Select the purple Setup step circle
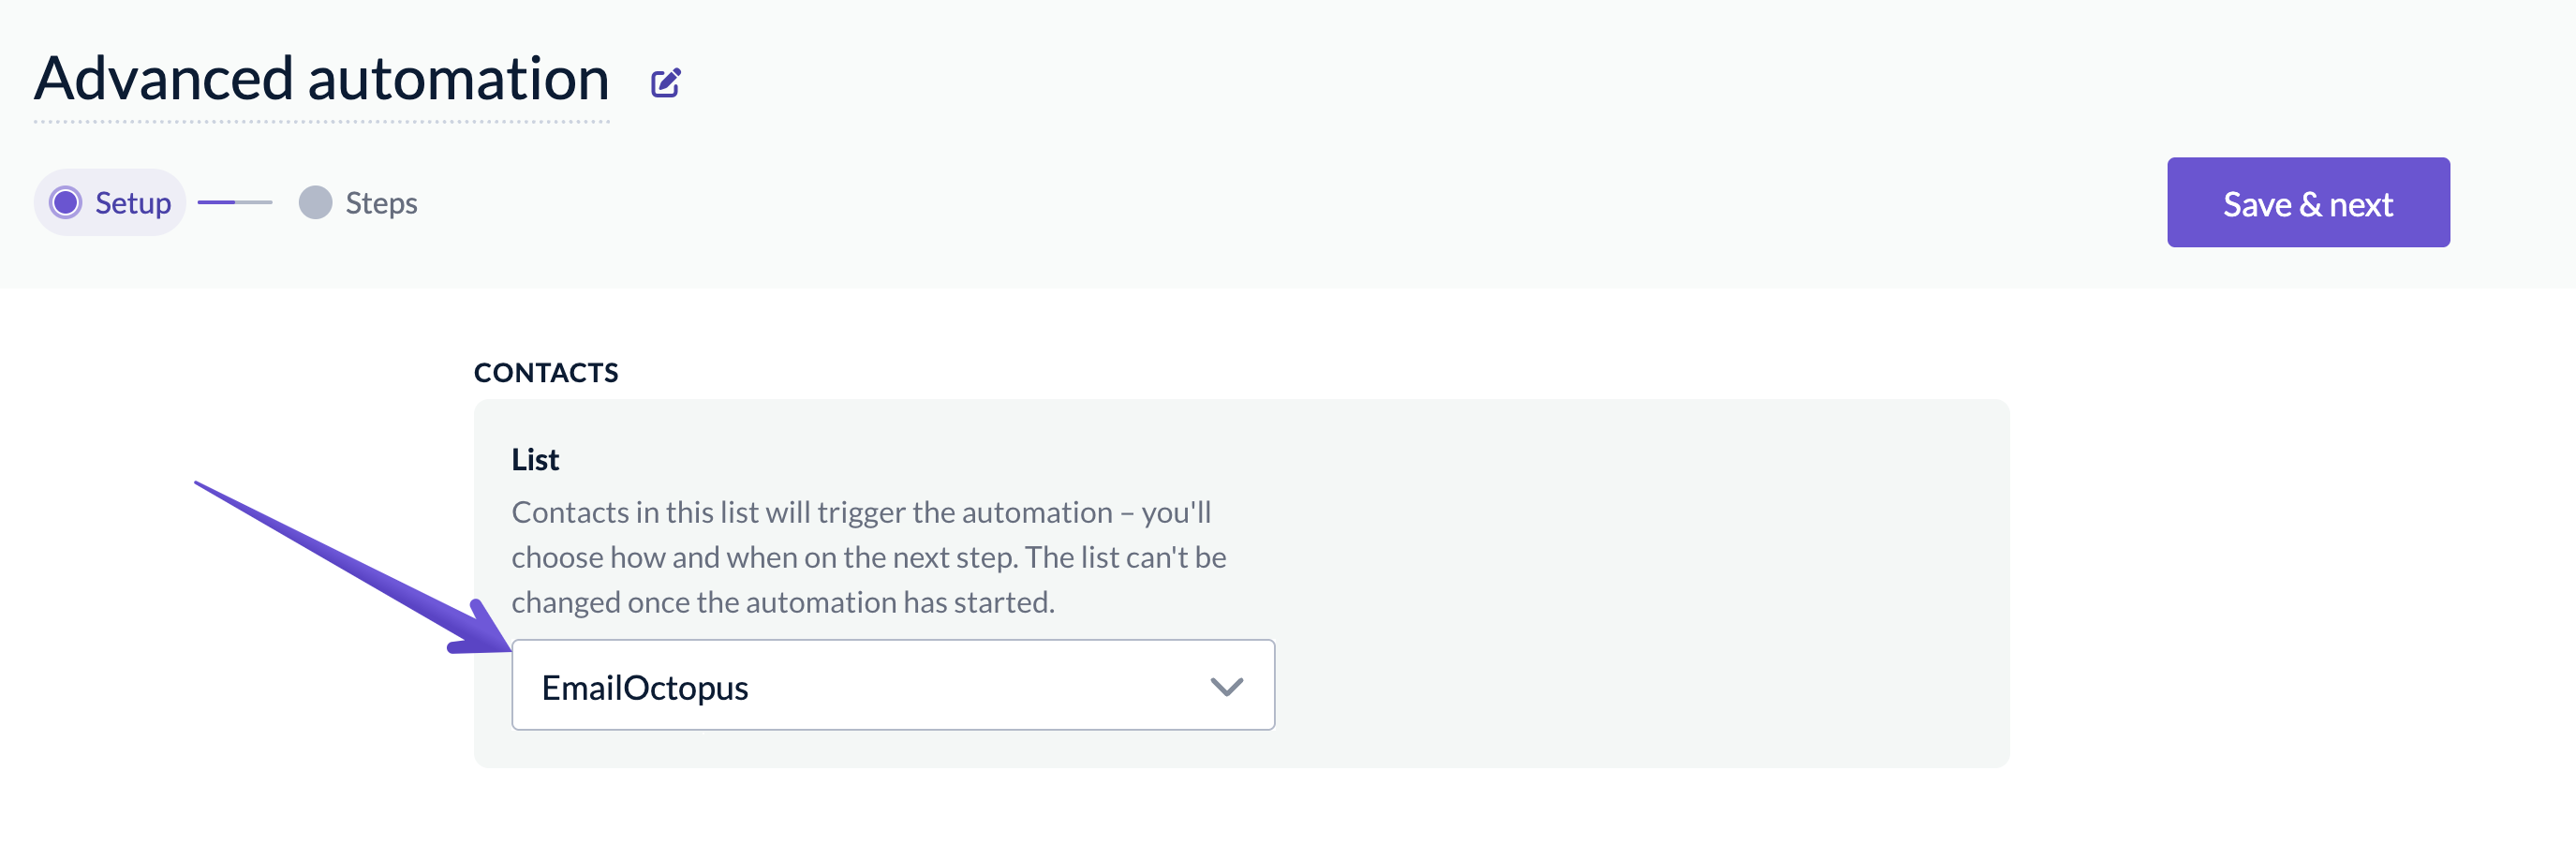The height and width of the screenshot is (845, 2576). tap(66, 203)
